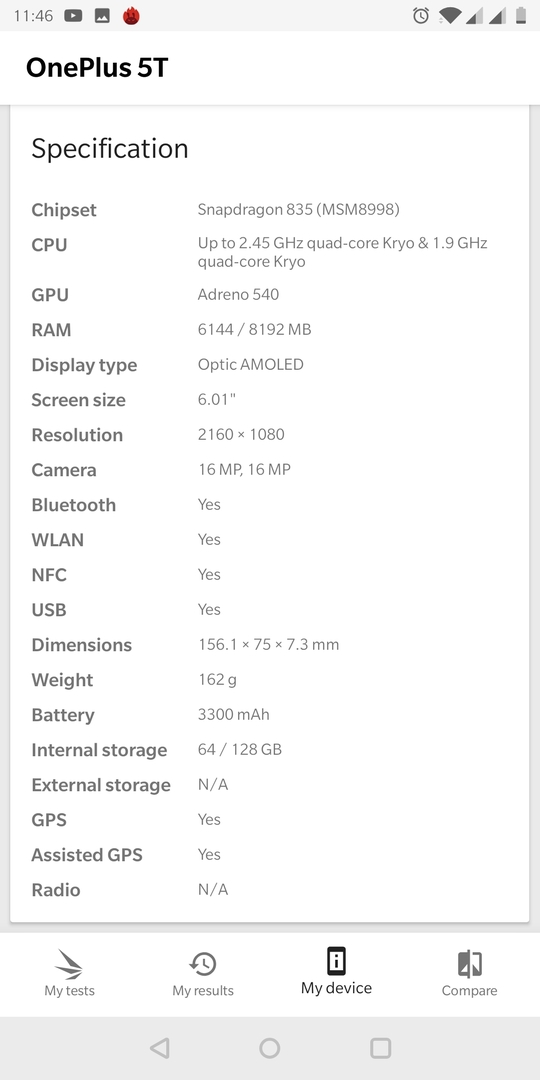Image resolution: width=540 pixels, height=1080 pixels.
Task: Tap the recent apps square button
Action: (380, 1048)
